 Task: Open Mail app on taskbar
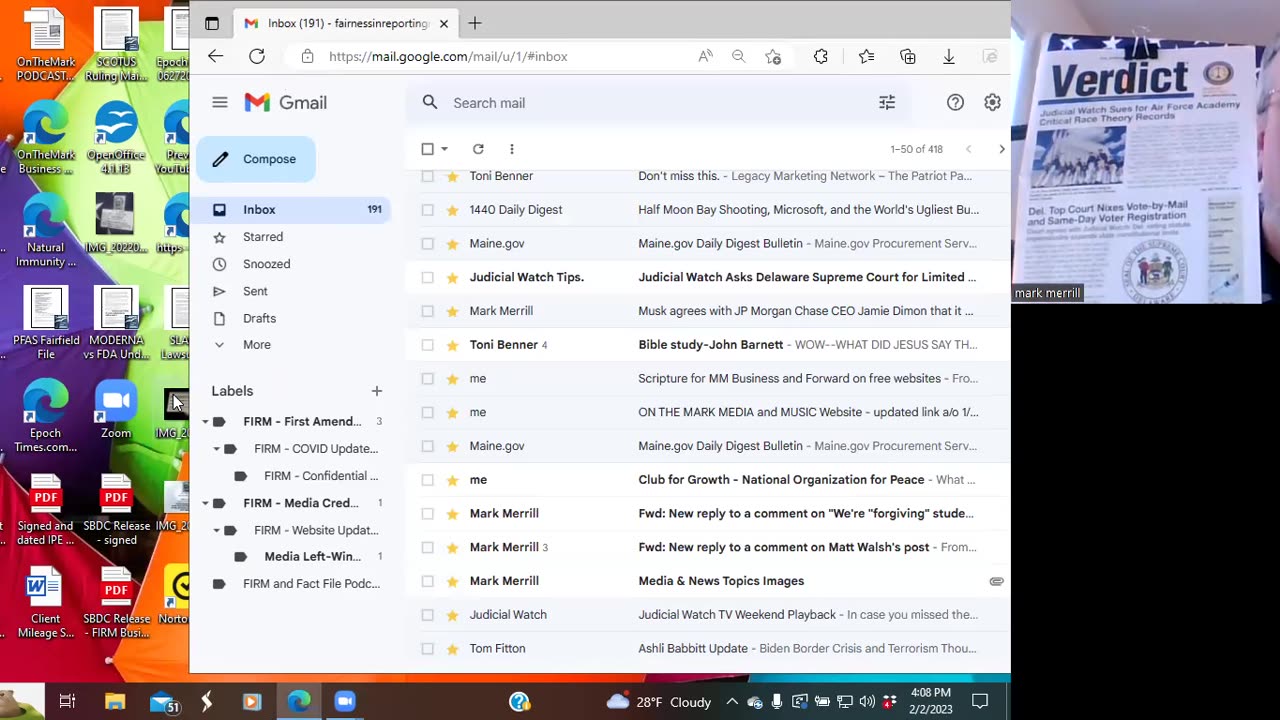pos(162,701)
